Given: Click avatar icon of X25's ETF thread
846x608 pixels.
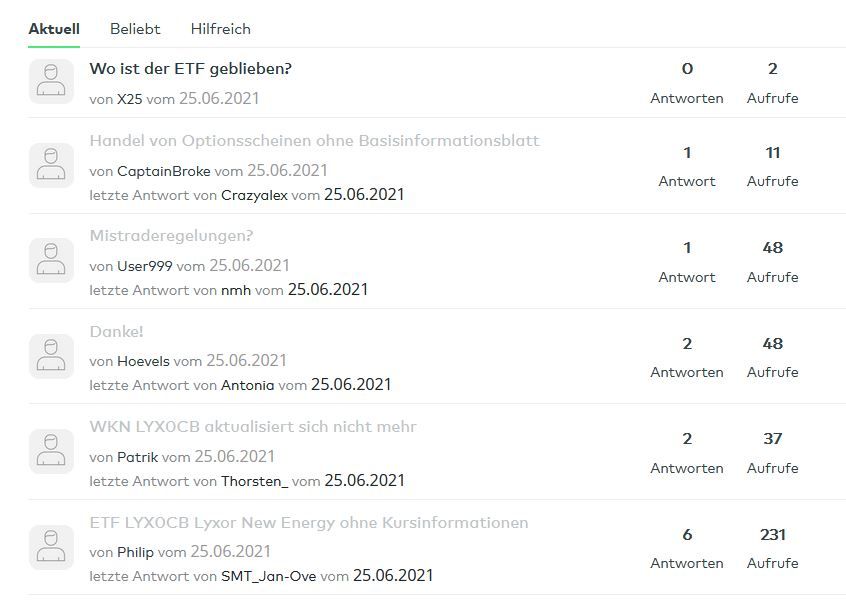Looking at the screenshot, I should pos(51,82).
